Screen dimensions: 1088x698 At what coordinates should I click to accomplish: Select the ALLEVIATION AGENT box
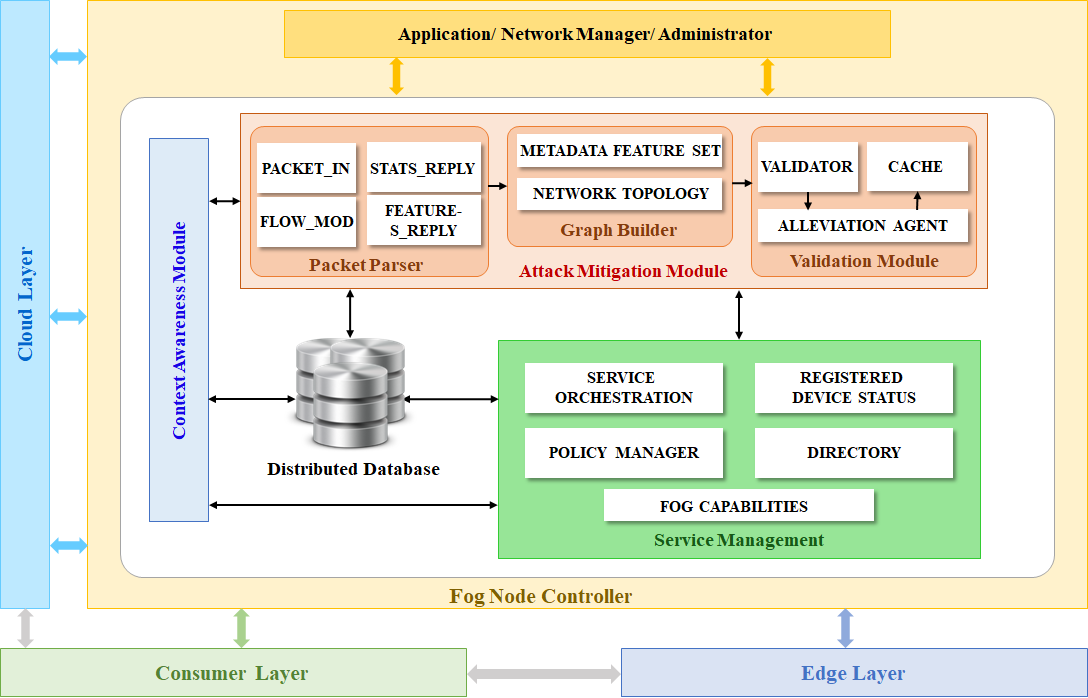862,225
